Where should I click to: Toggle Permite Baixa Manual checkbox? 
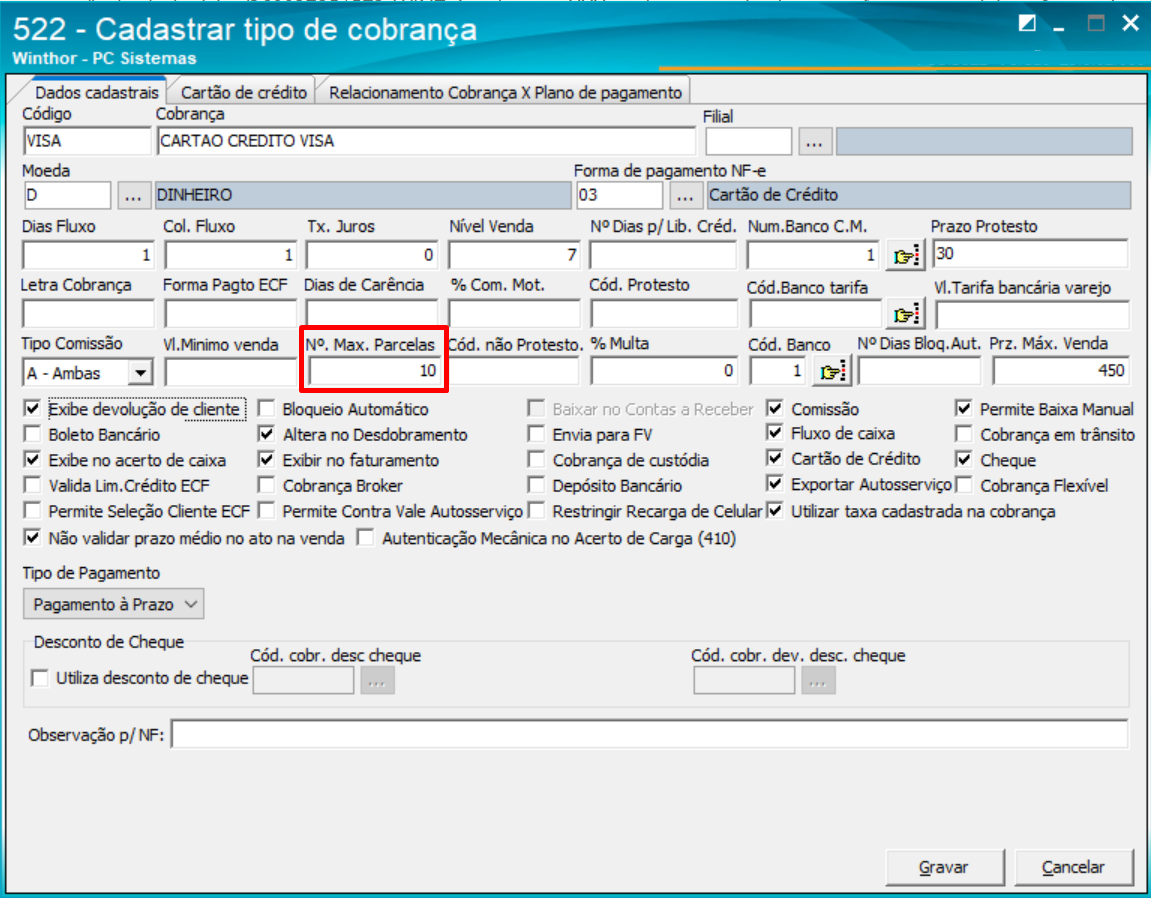964,408
